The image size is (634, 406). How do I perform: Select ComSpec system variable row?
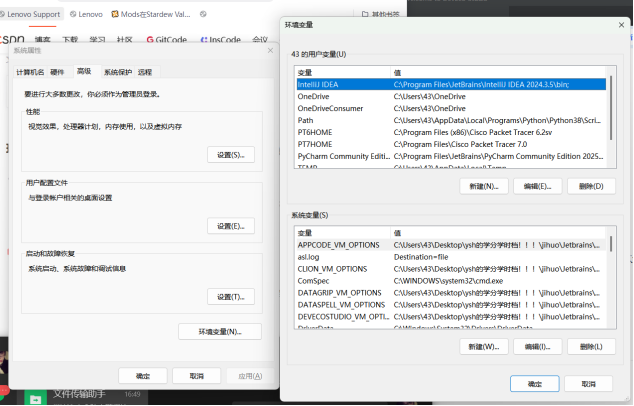point(451,281)
